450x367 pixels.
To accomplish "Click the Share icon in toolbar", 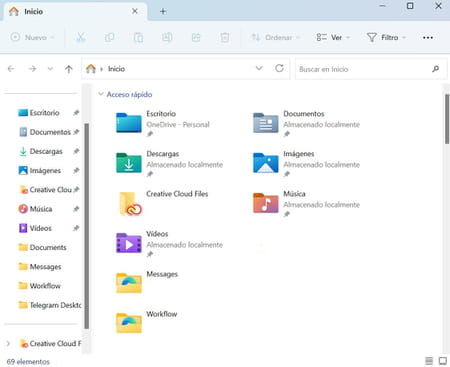I will 196,37.
